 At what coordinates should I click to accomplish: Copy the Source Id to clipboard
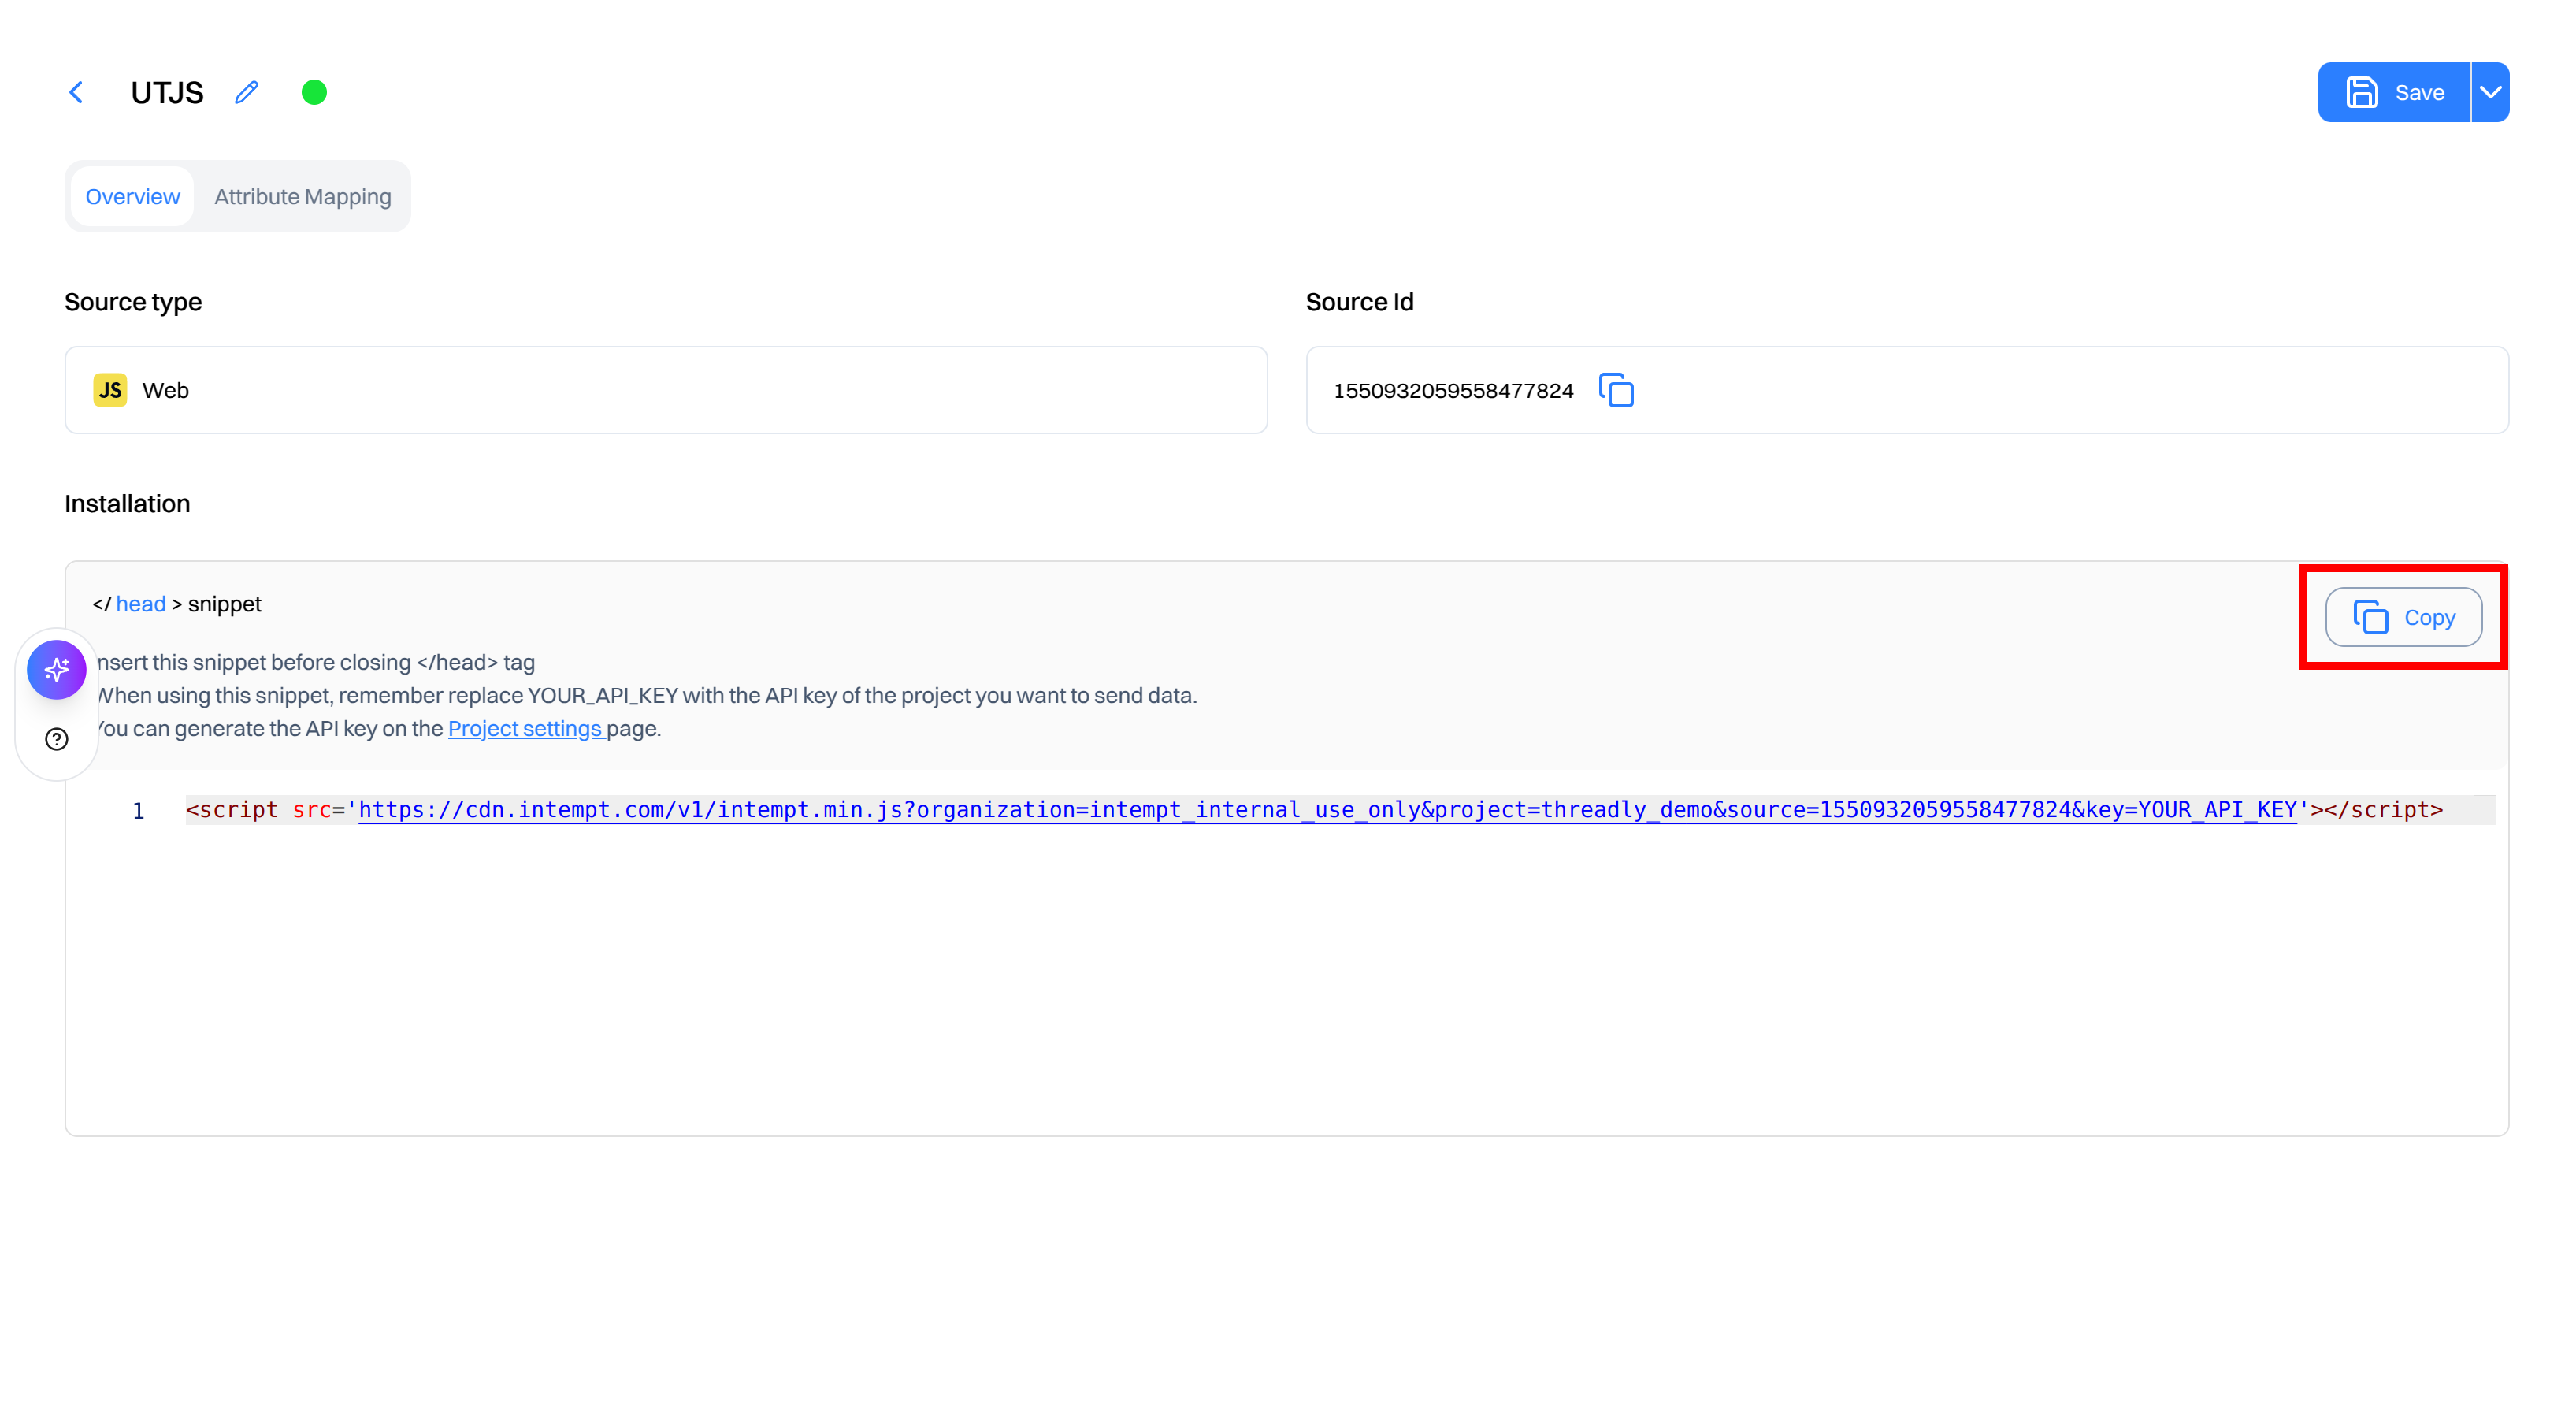pyautogui.click(x=1616, y=391)
